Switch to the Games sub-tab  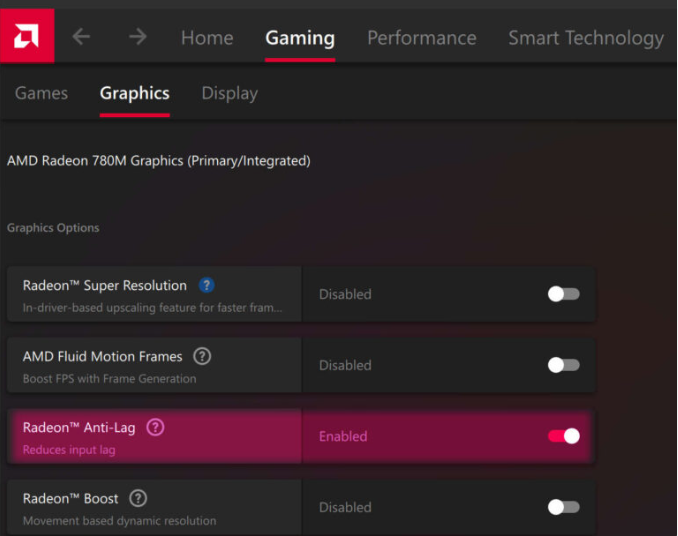click(42, 93)
